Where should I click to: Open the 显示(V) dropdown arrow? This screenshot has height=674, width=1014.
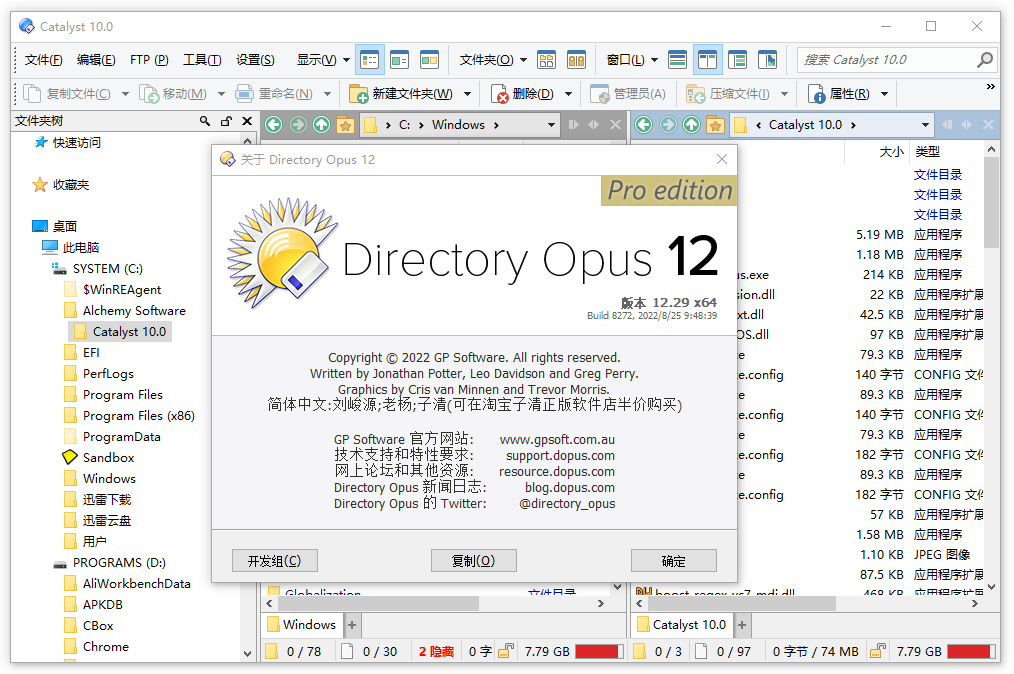346,60
